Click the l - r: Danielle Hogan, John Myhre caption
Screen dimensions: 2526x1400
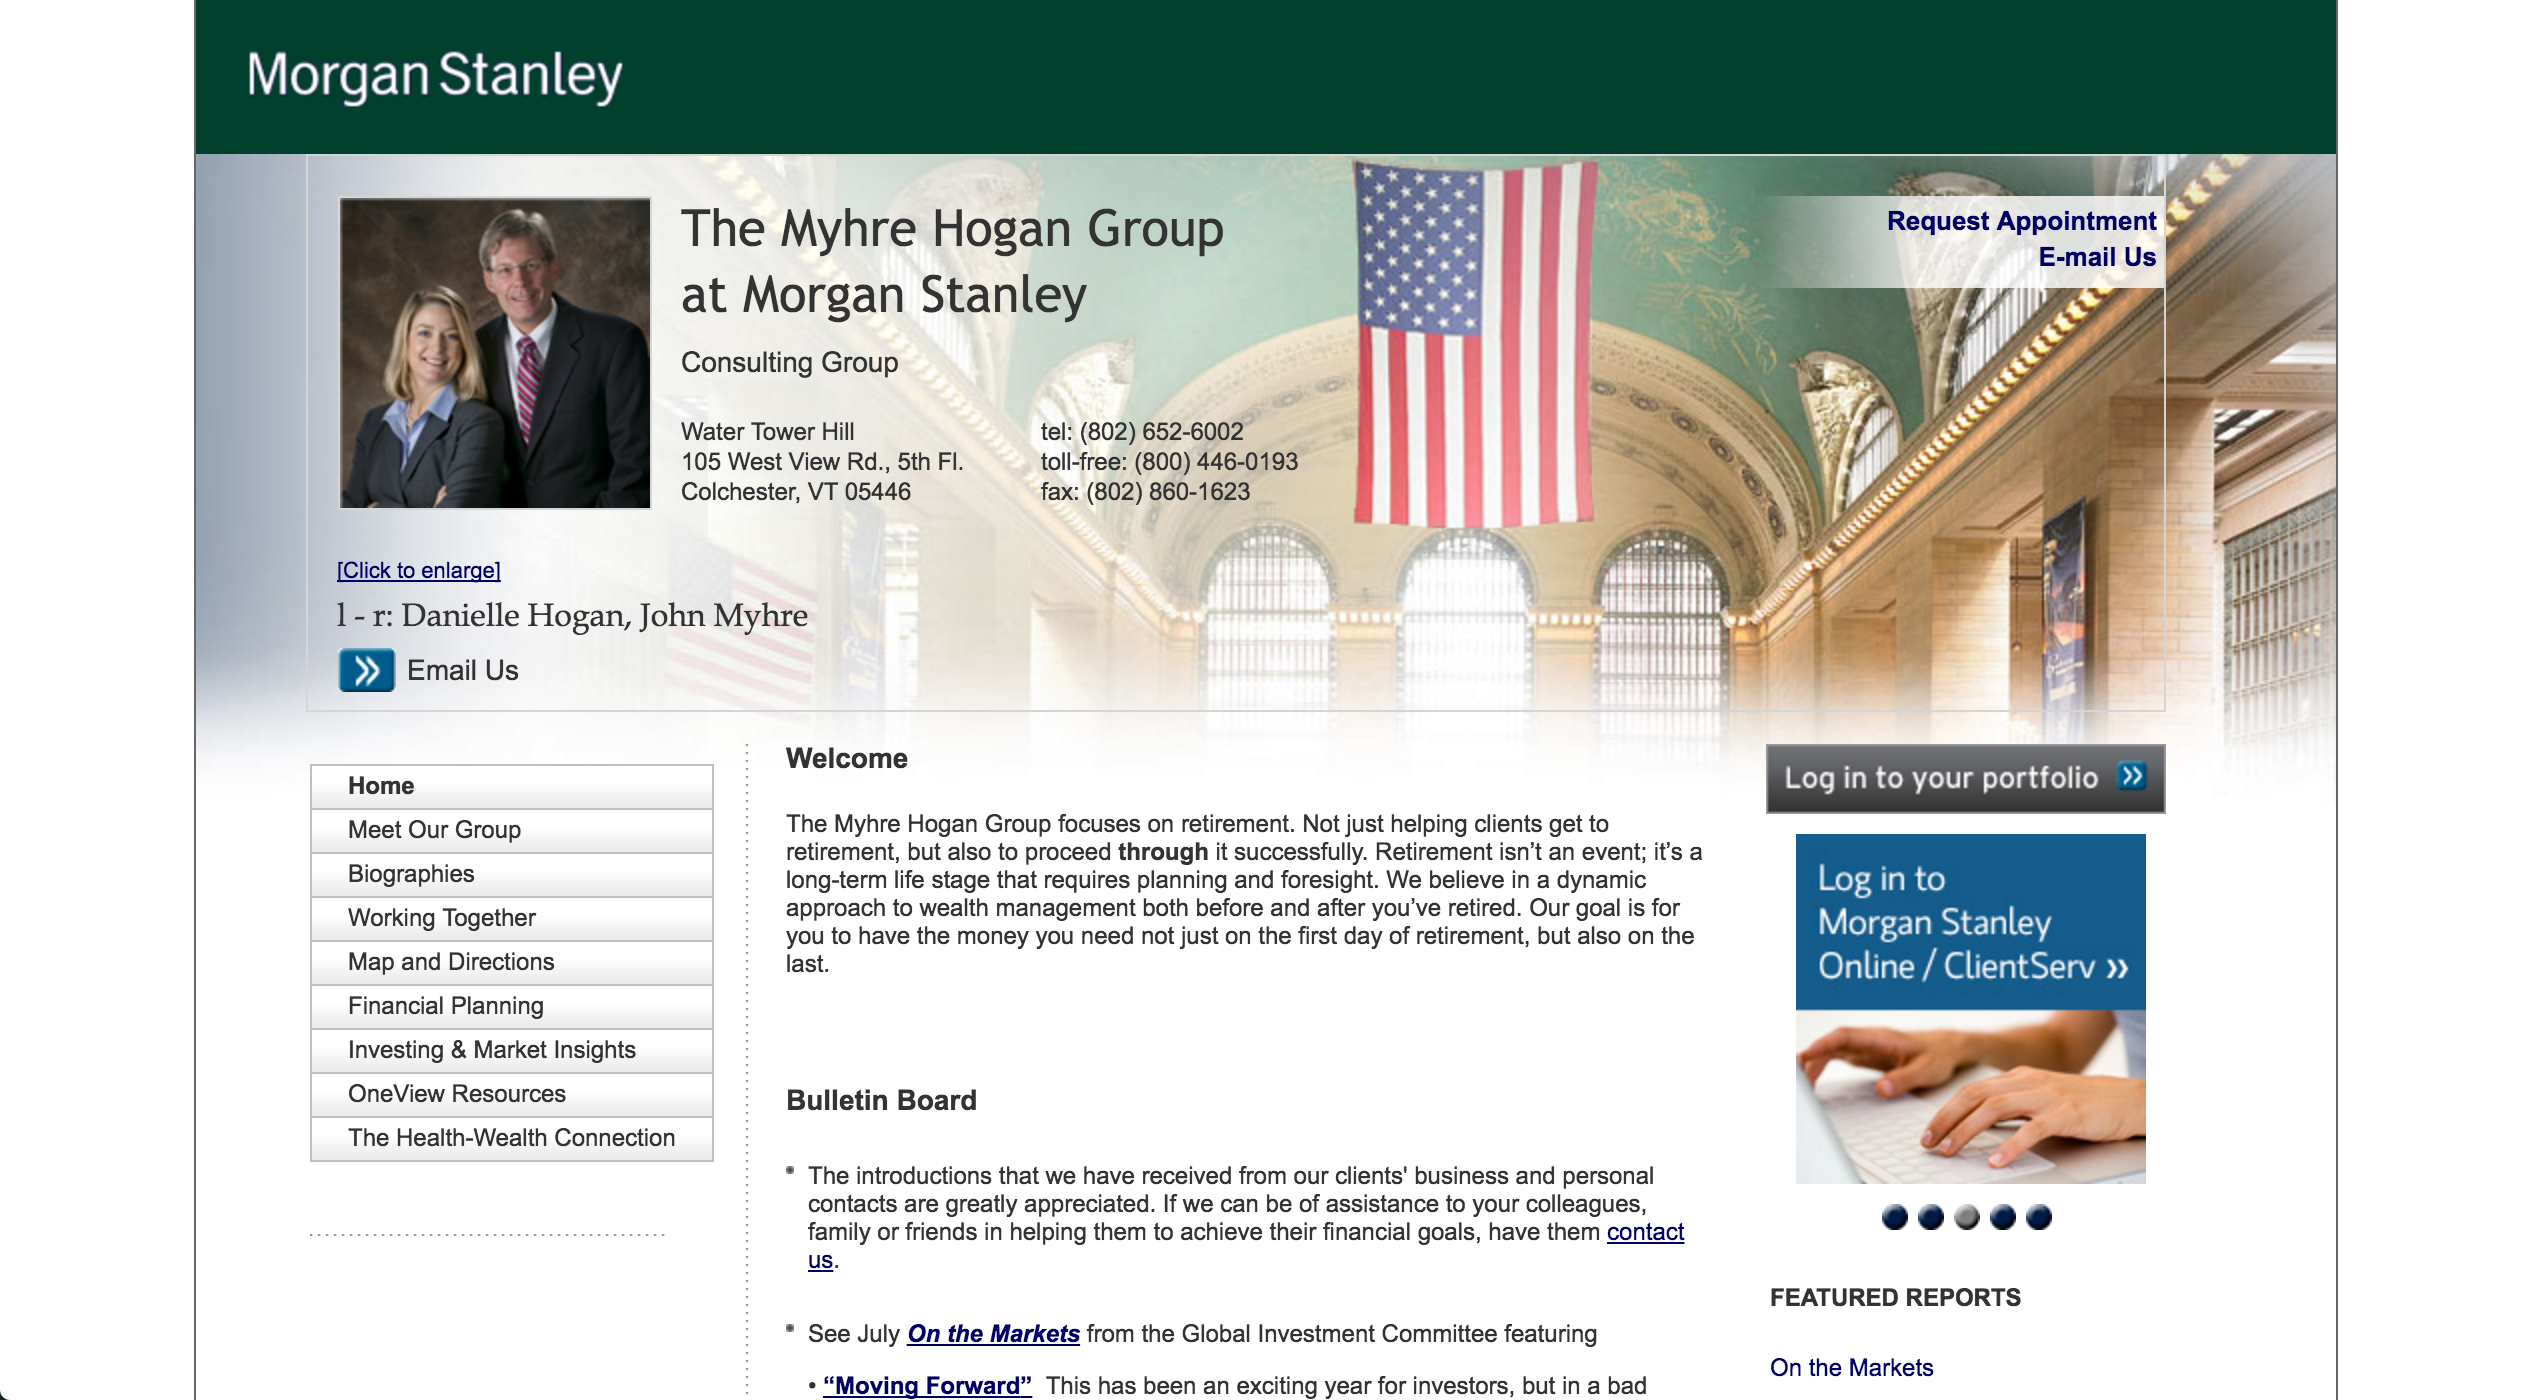pyautogui.click(x=572, y=615)
